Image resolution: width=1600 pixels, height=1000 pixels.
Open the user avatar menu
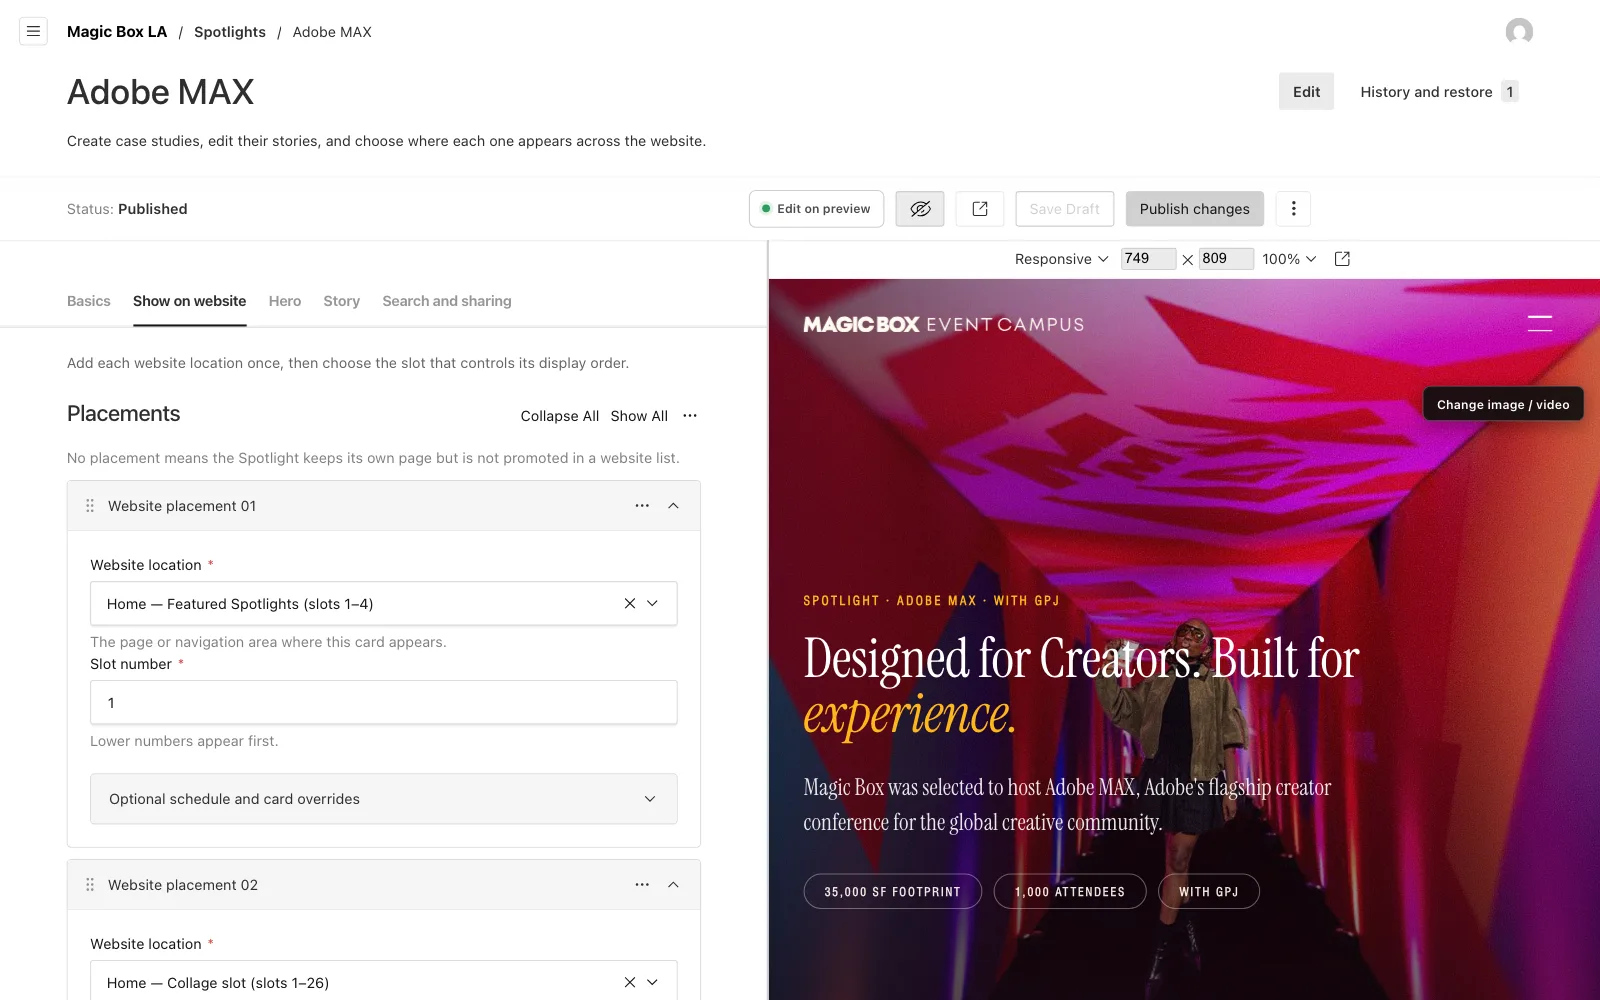pyautogui.click(x=1519, y=32)
